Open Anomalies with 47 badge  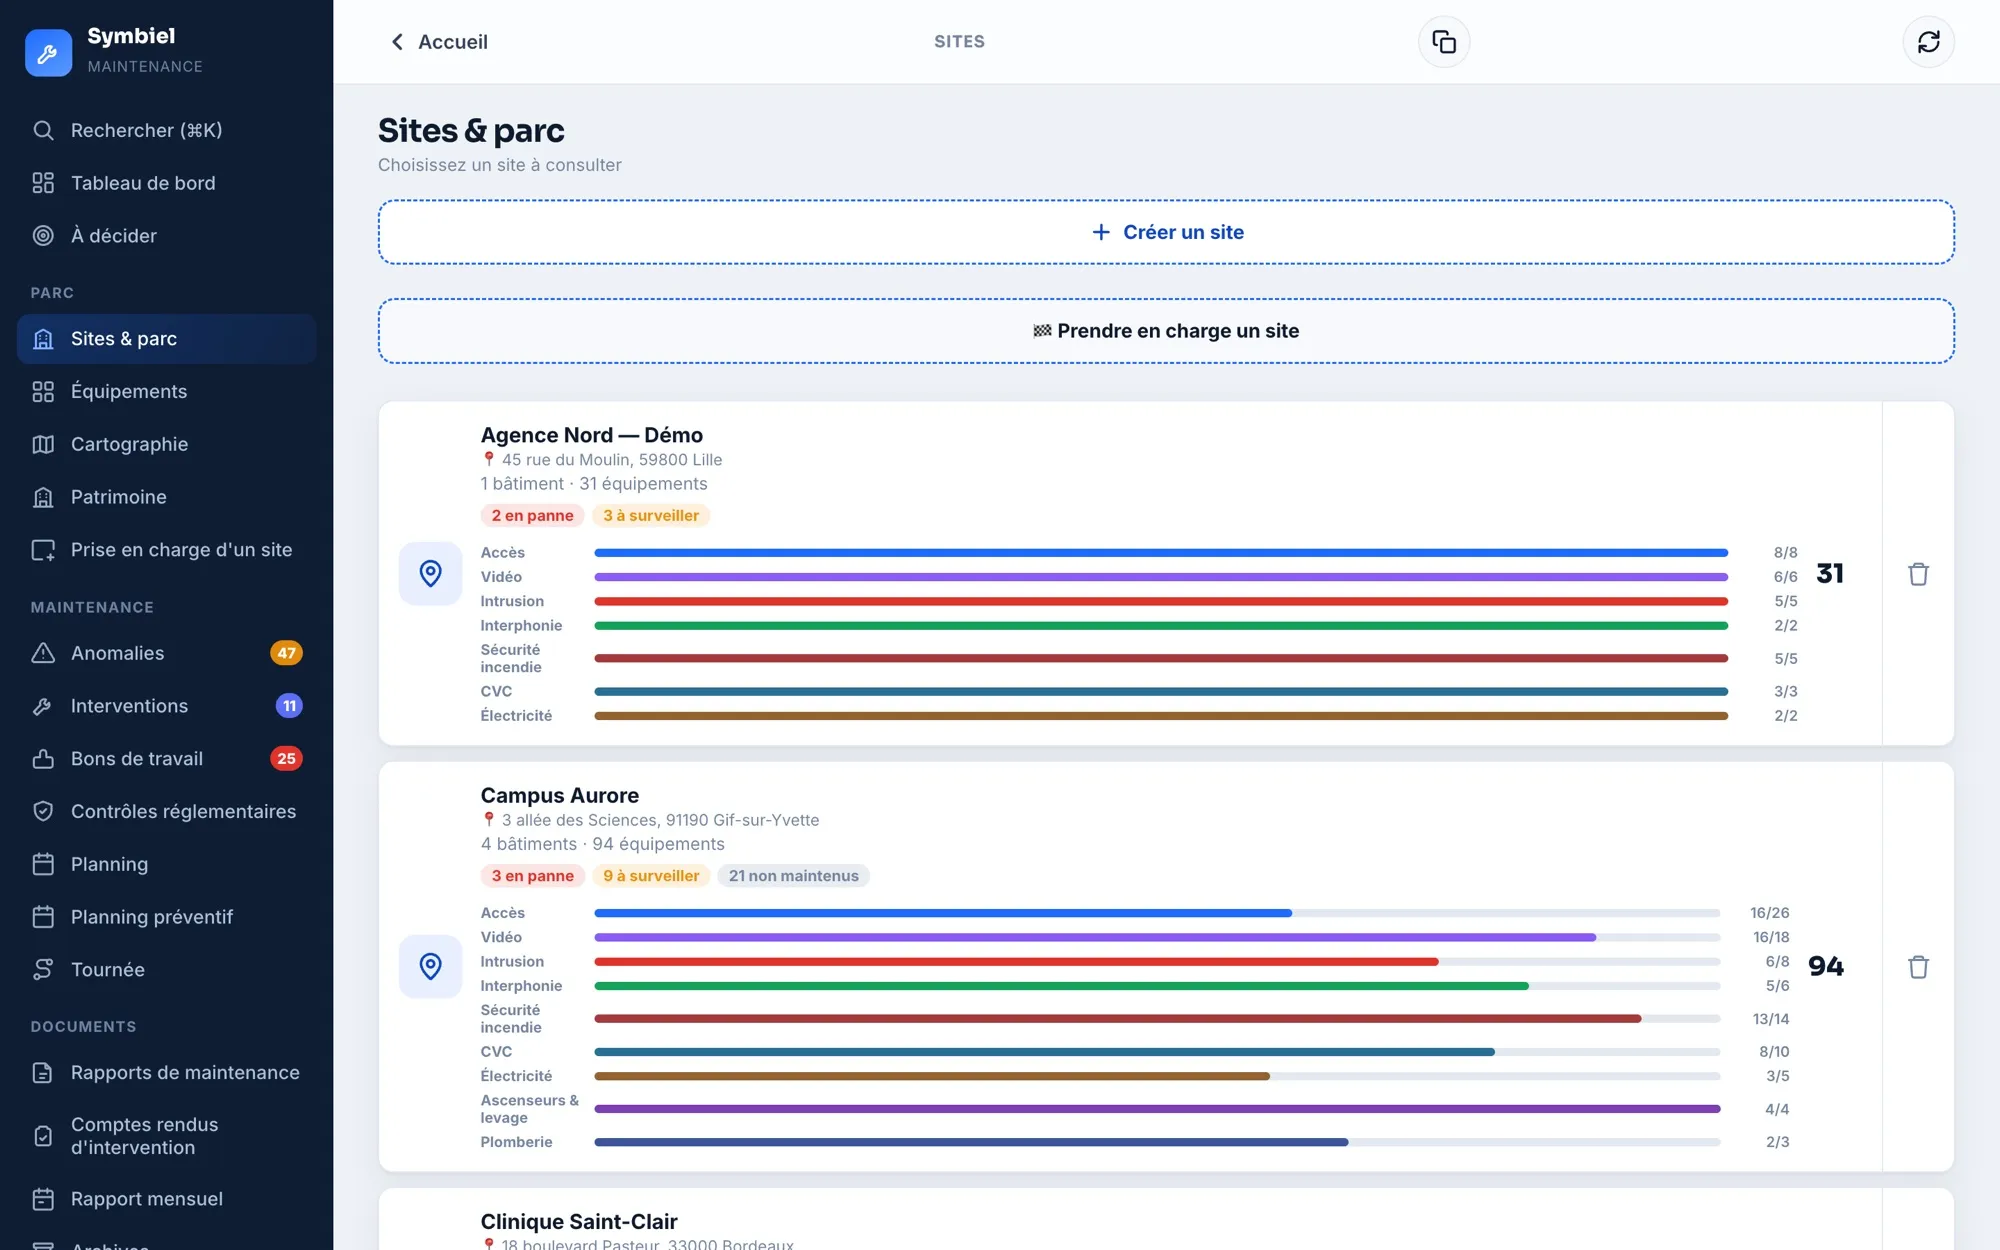[166, 653]
